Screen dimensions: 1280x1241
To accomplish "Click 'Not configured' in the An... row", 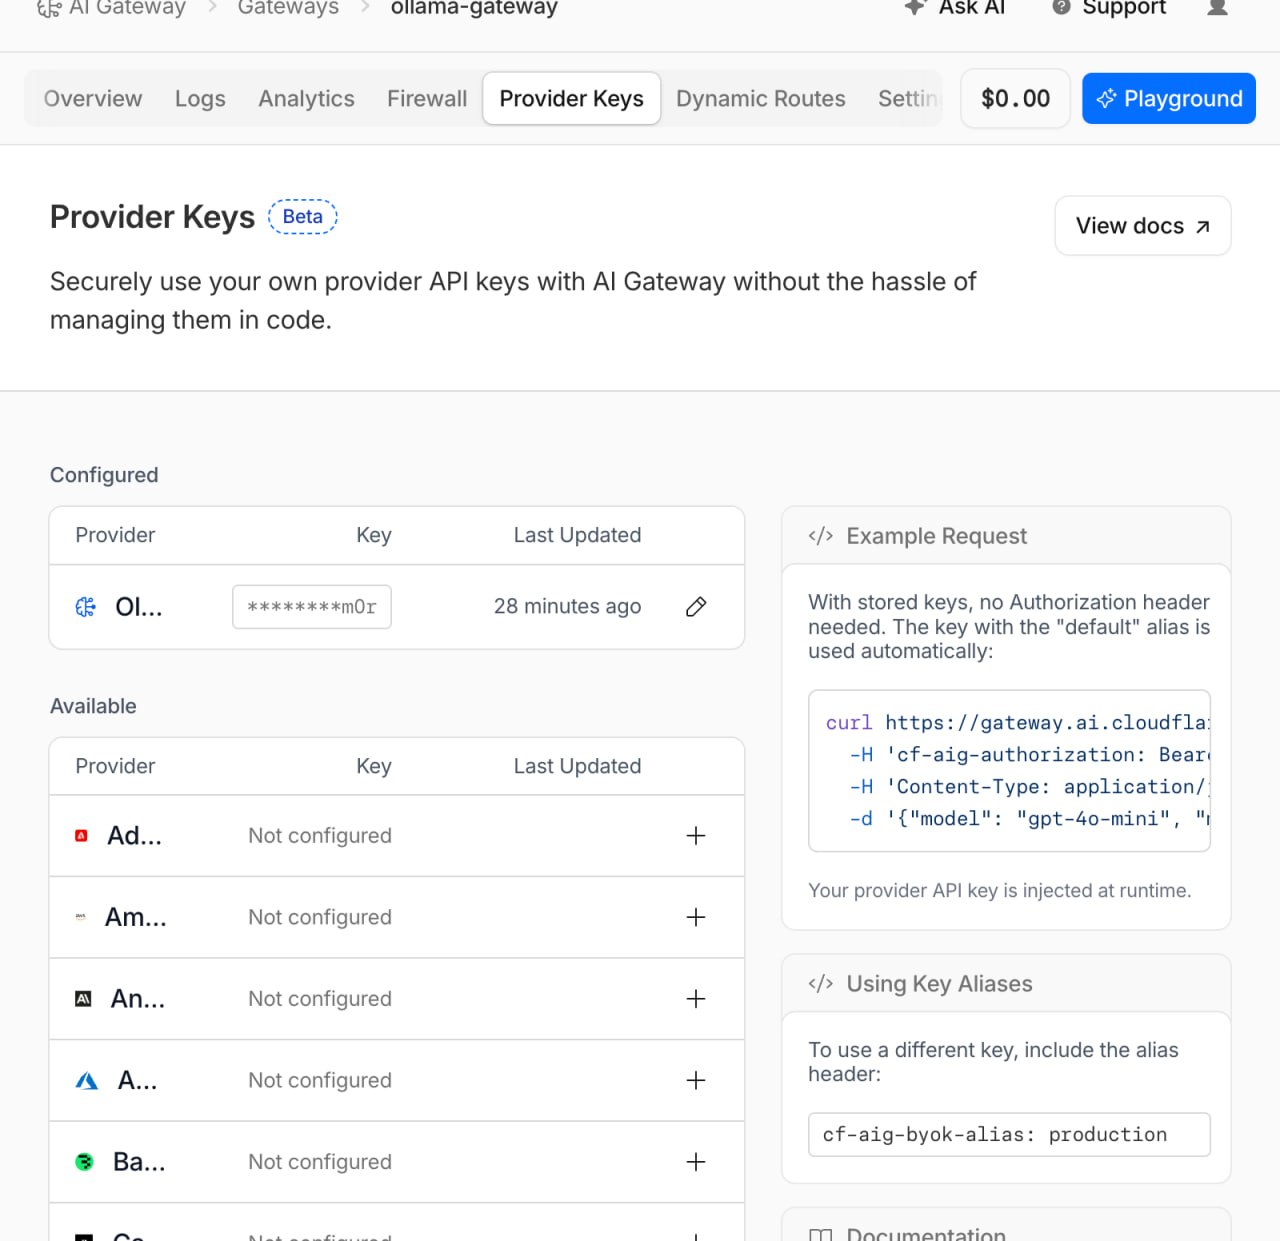I will (x=320, y=999).
